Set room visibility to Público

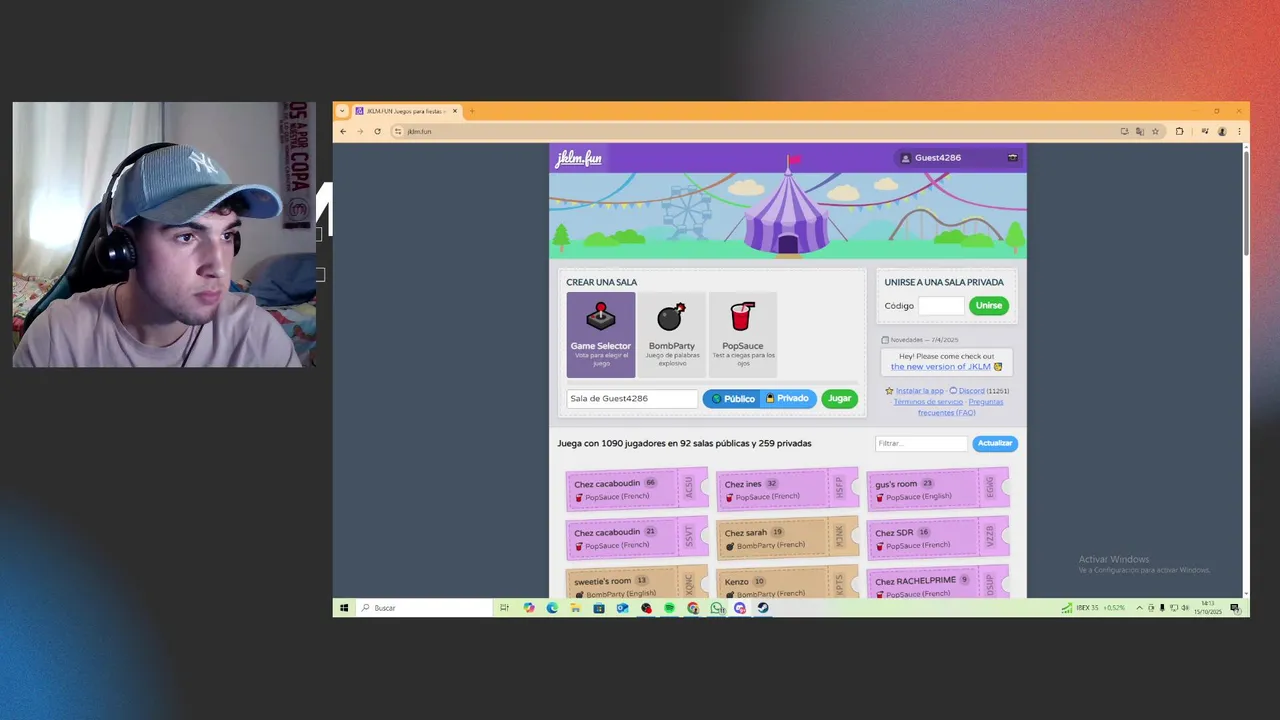[x=732, y=398]
